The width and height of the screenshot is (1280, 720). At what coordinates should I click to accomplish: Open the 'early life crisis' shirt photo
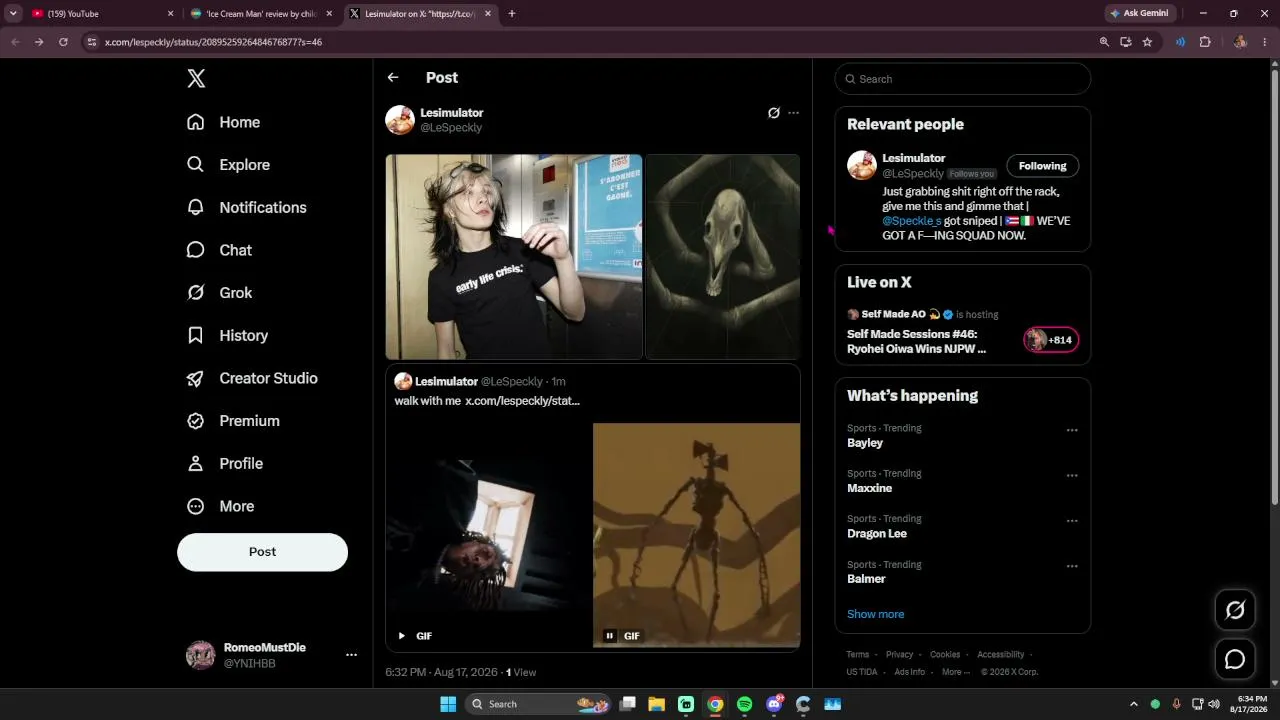point(514,257)
